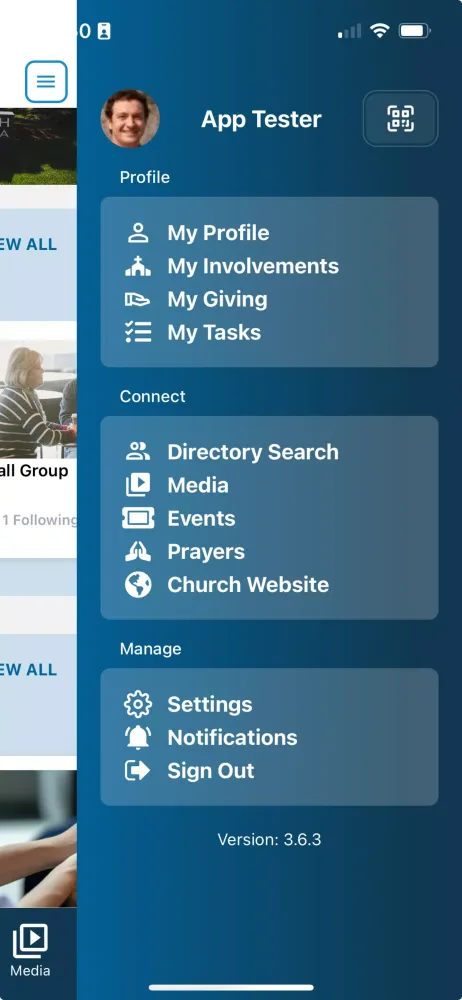The width and height of the screenshot is (462, 1000).
Task: Tap the Version: 3.6.3 text
Action: coord(269,839)
